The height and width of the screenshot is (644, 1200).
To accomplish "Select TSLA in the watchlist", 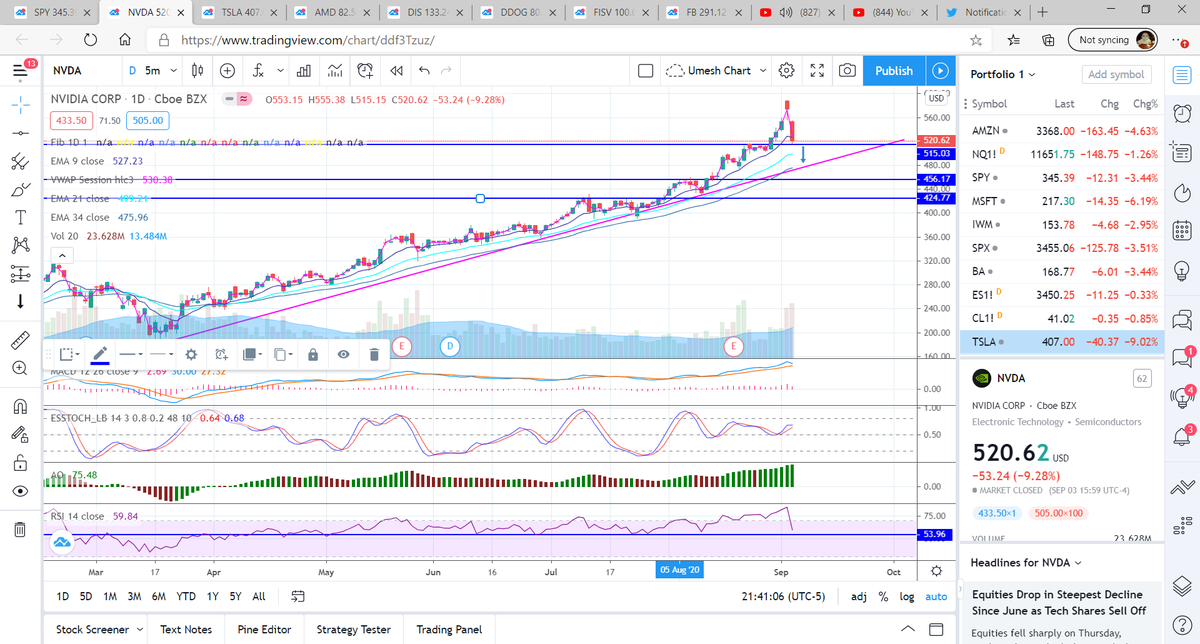I will pyautogui.click(x=1062, y=341).
